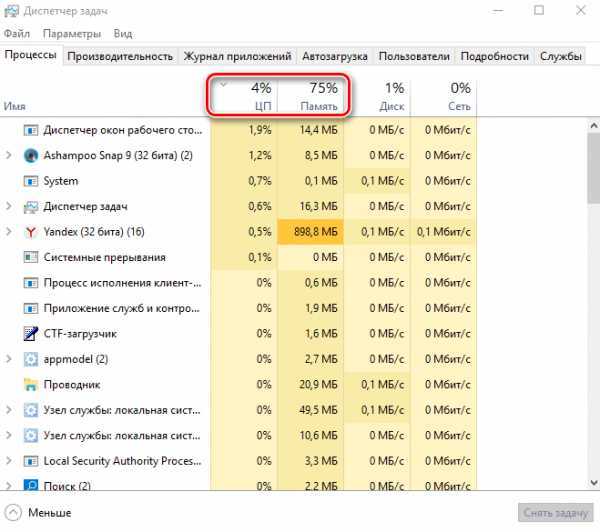
Task: Click the 20,9 МБ memory value
Action: point(318,385)
